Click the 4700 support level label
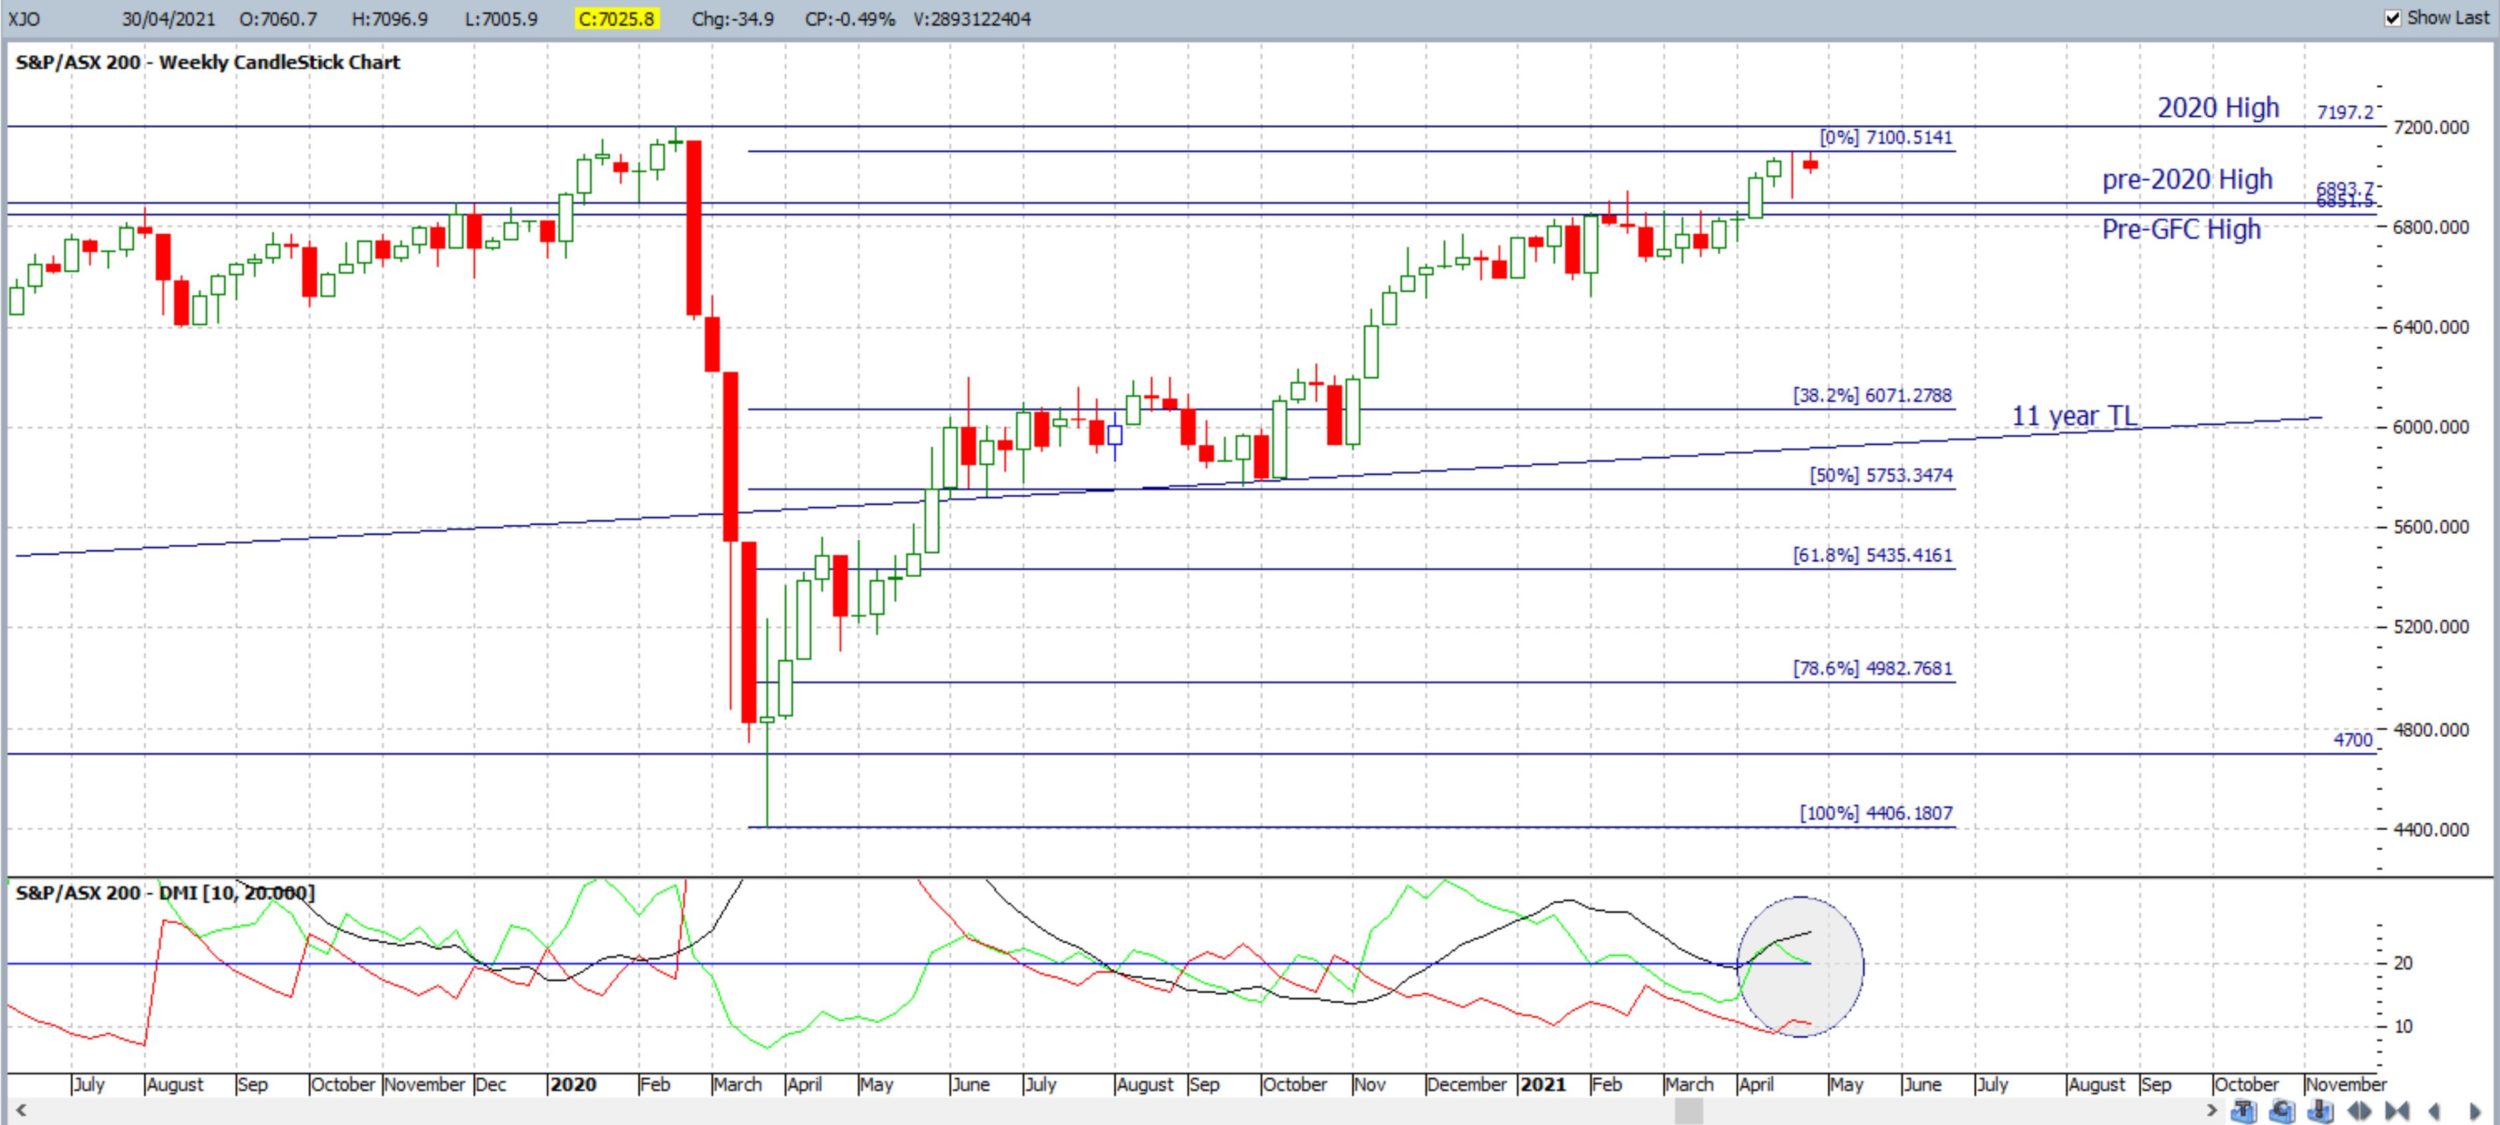 point(2353,740)
